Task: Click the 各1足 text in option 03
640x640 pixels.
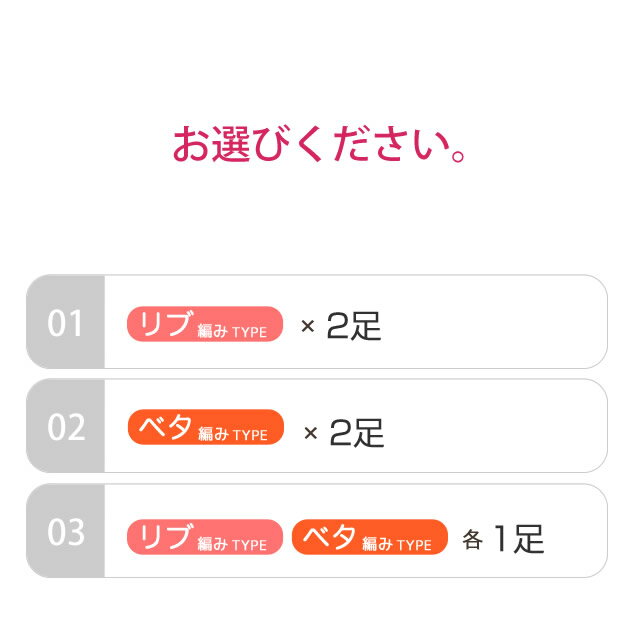Action: coord(503,539)
